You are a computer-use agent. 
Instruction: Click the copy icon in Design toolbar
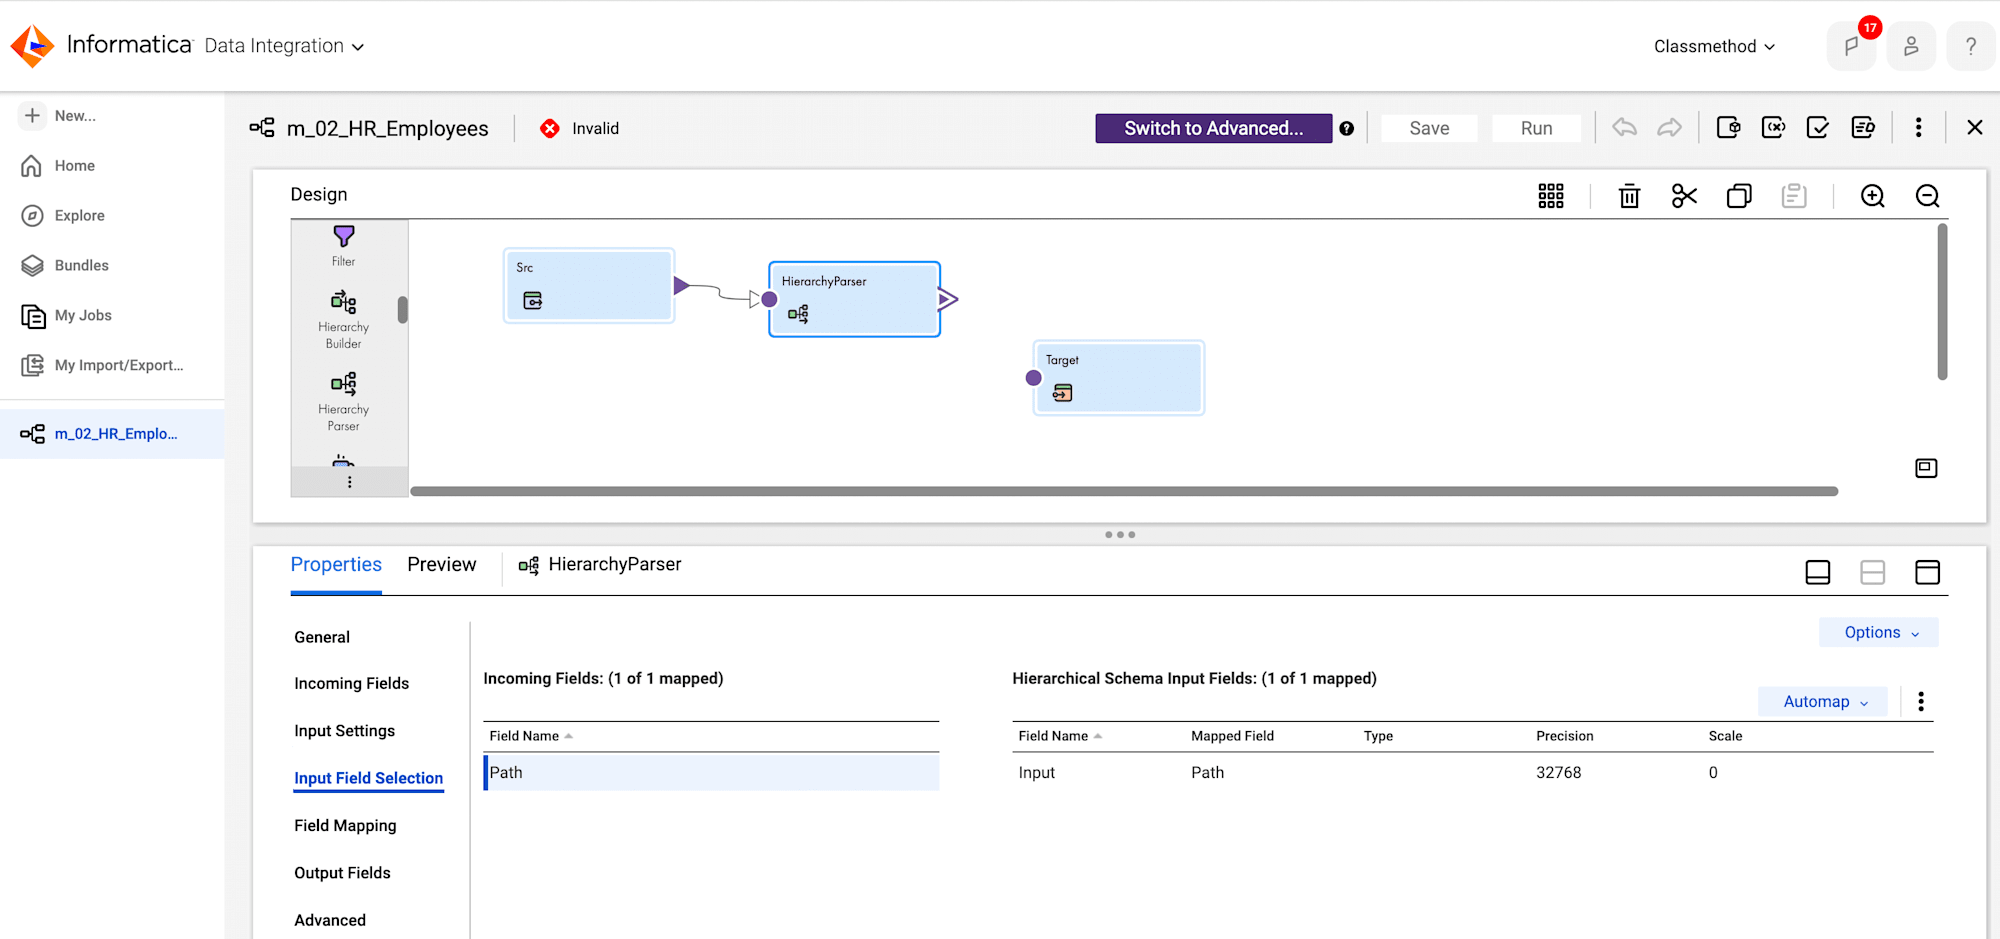(x=1739, y=196)
